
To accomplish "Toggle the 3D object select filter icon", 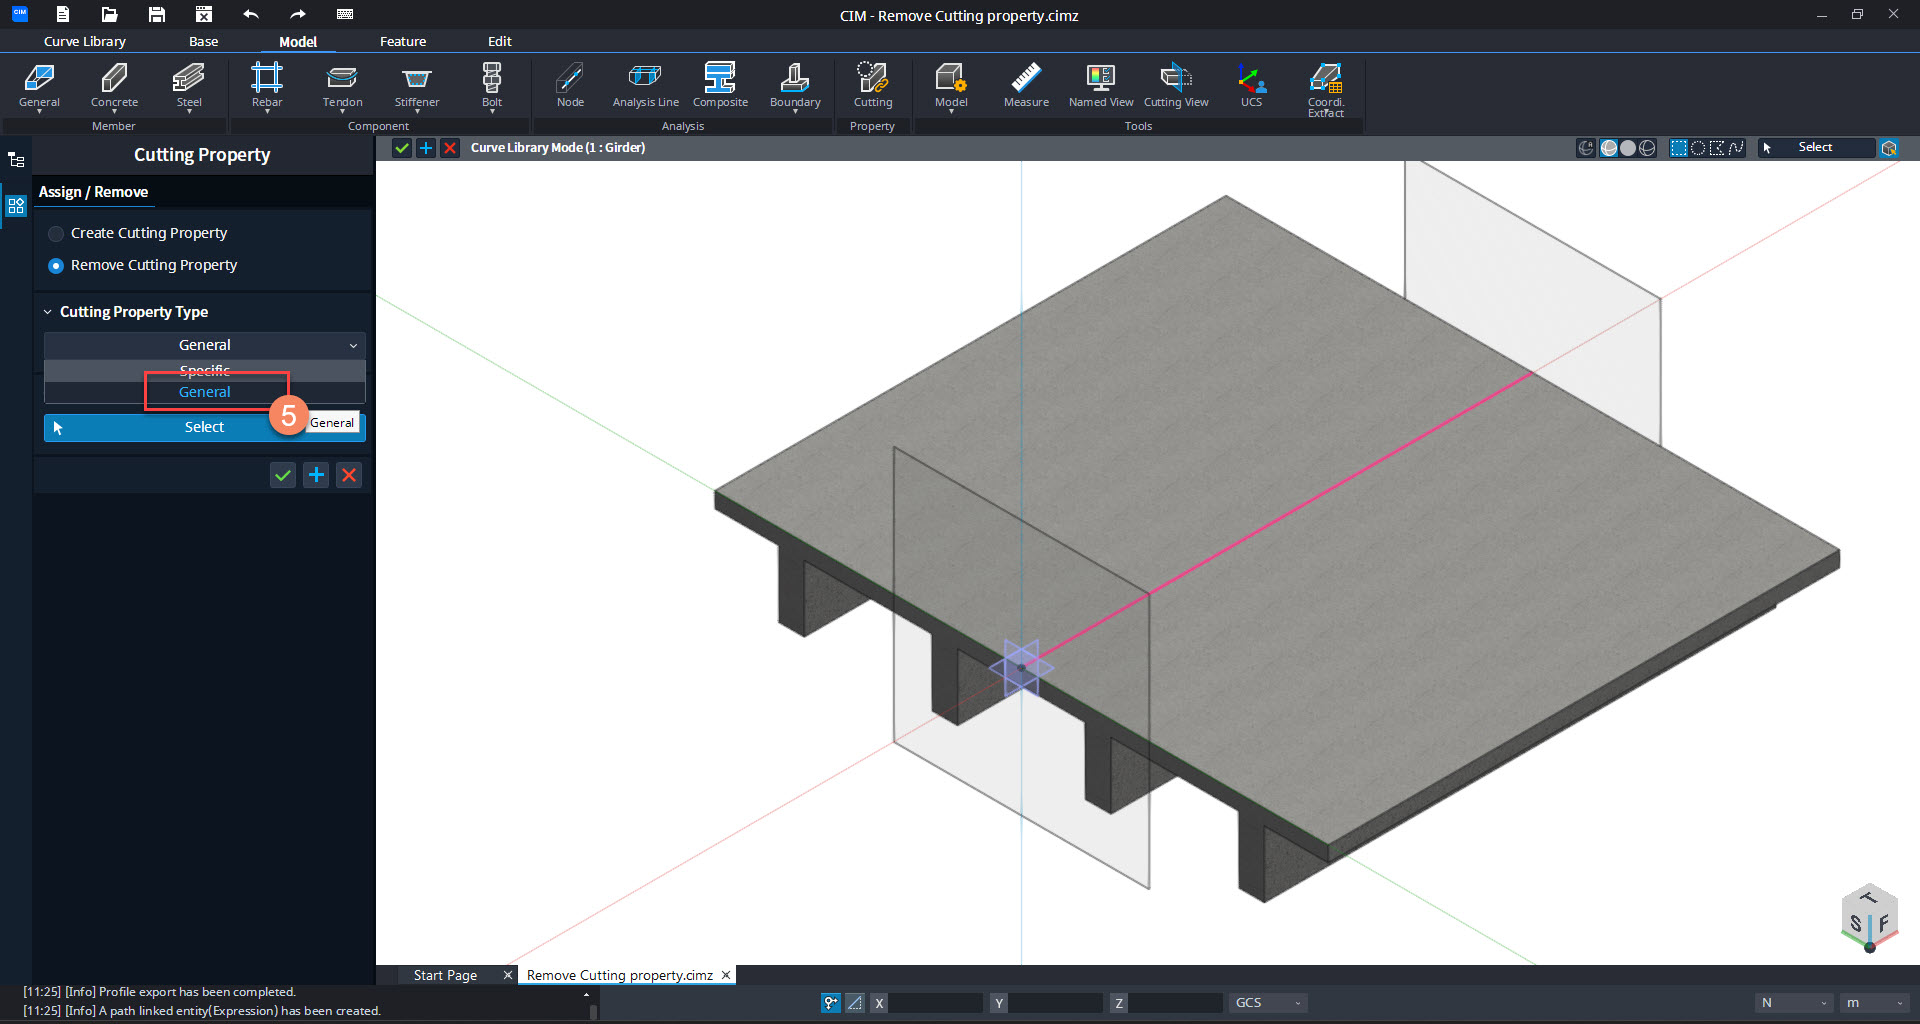I will click(x=1889, y=148).
